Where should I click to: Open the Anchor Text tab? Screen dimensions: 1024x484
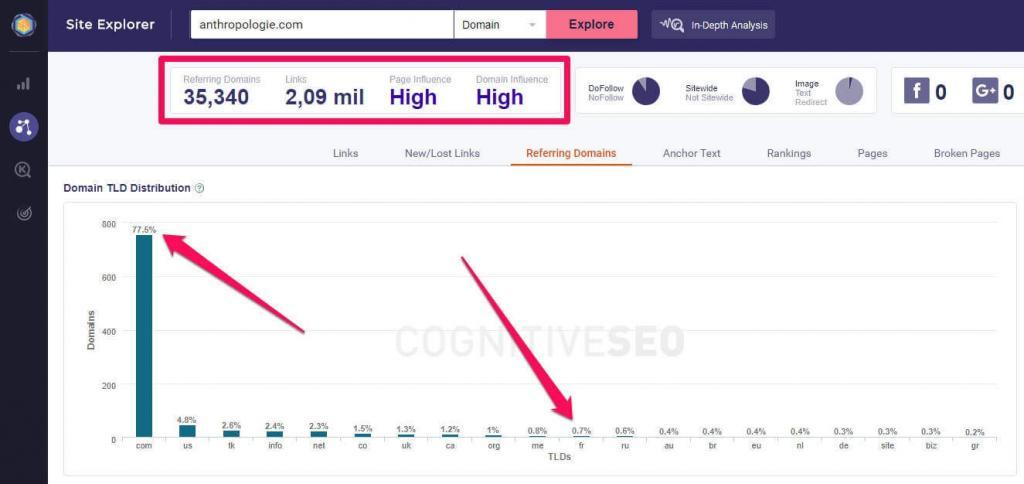(691, 153)
